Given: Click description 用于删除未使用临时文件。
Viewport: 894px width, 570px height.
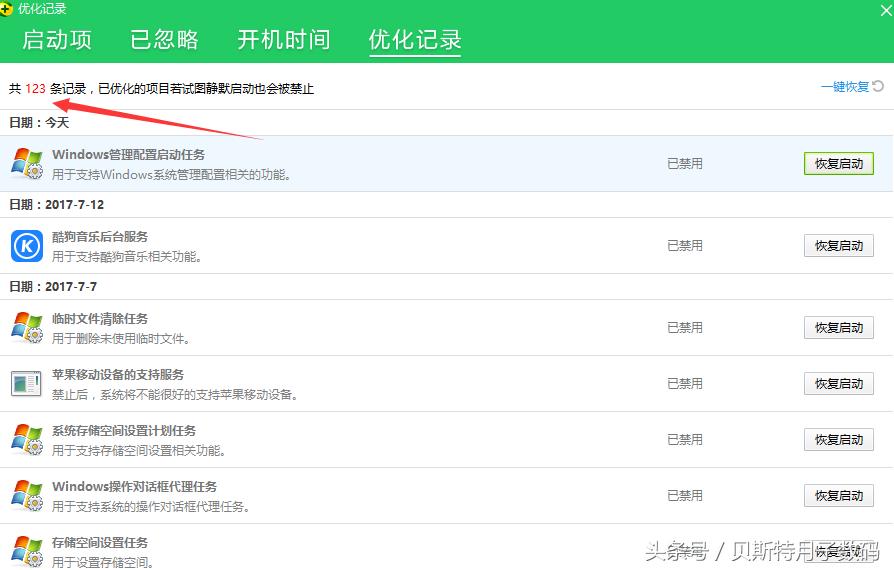Looking at the screenshot, I should pos(121,339).
